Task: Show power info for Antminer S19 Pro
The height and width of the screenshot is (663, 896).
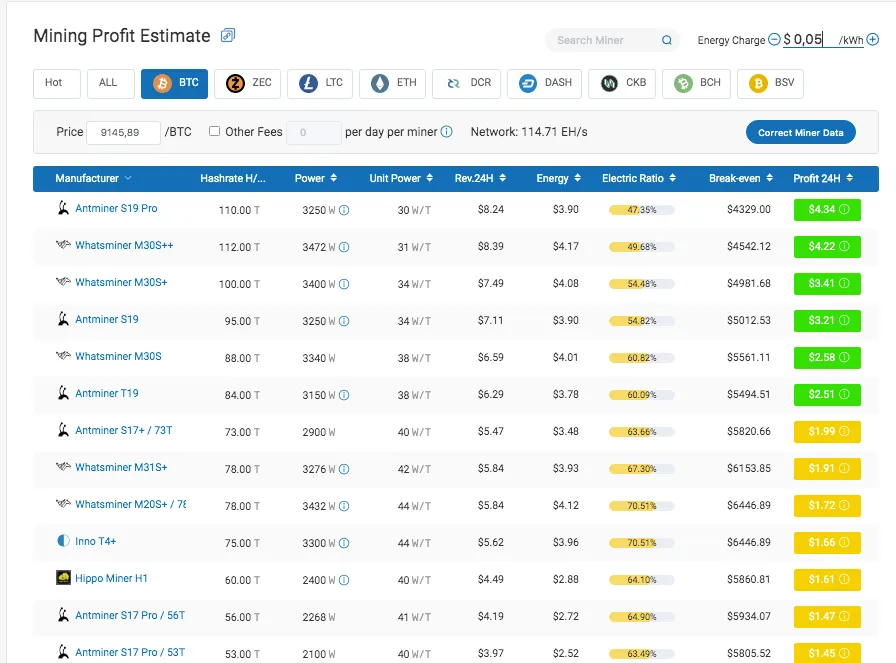Action: [x=344, y=210]
